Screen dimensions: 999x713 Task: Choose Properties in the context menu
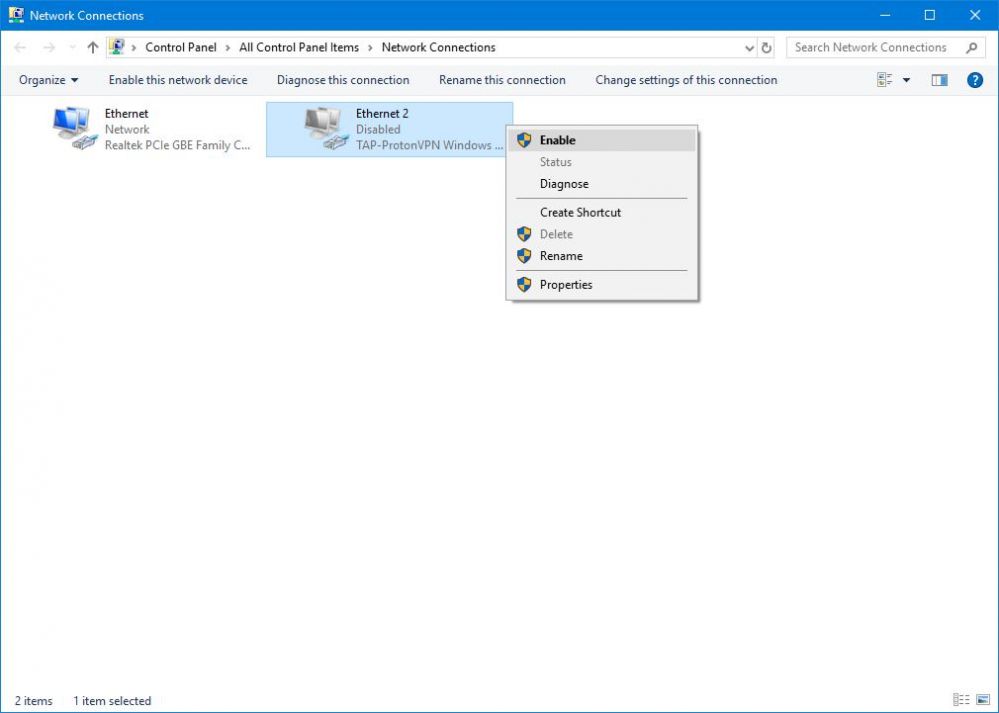566,285
